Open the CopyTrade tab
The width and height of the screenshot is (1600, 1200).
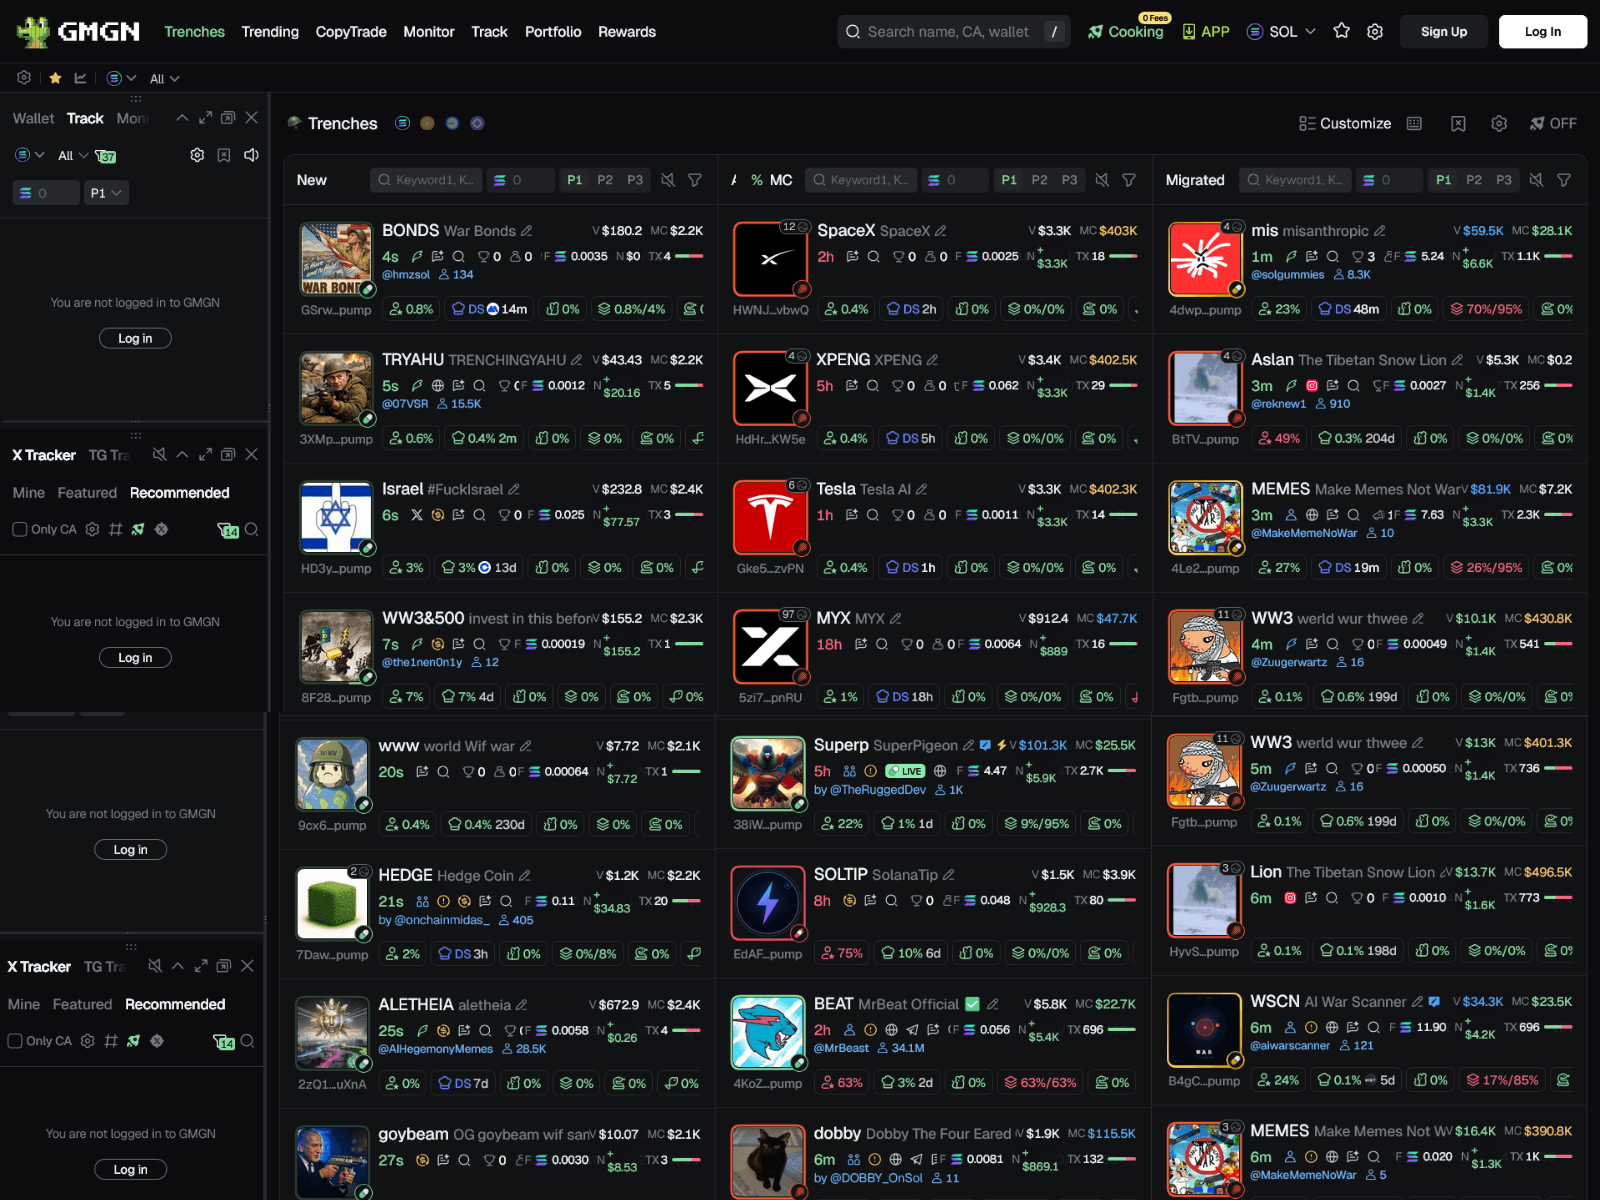coord(351,32)
